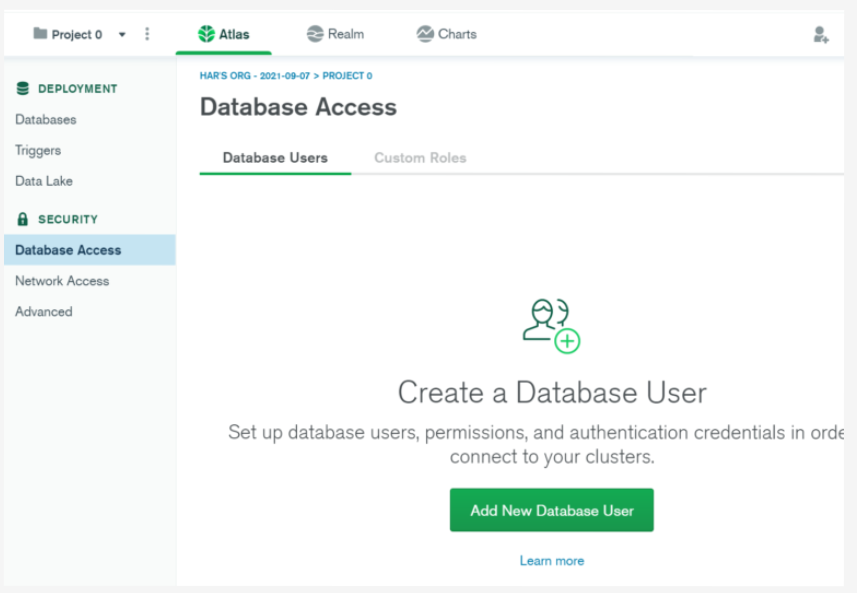Viewport: 857px width, 593px height.
Task: Click the Realm icon
Action: tap(315, 34)
